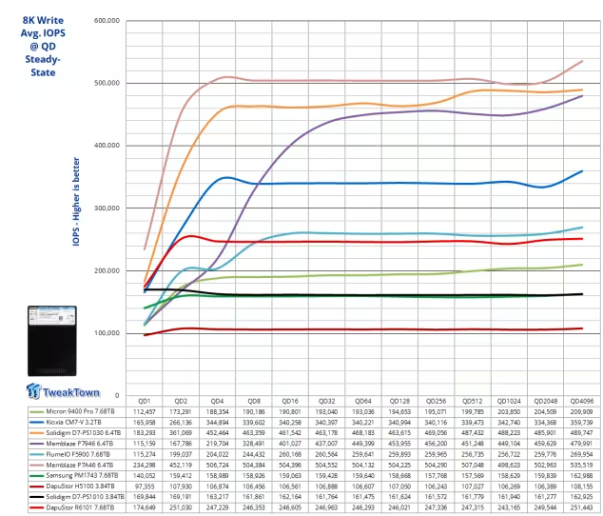Click the 400,000 y-axis value

pos(107,145)
